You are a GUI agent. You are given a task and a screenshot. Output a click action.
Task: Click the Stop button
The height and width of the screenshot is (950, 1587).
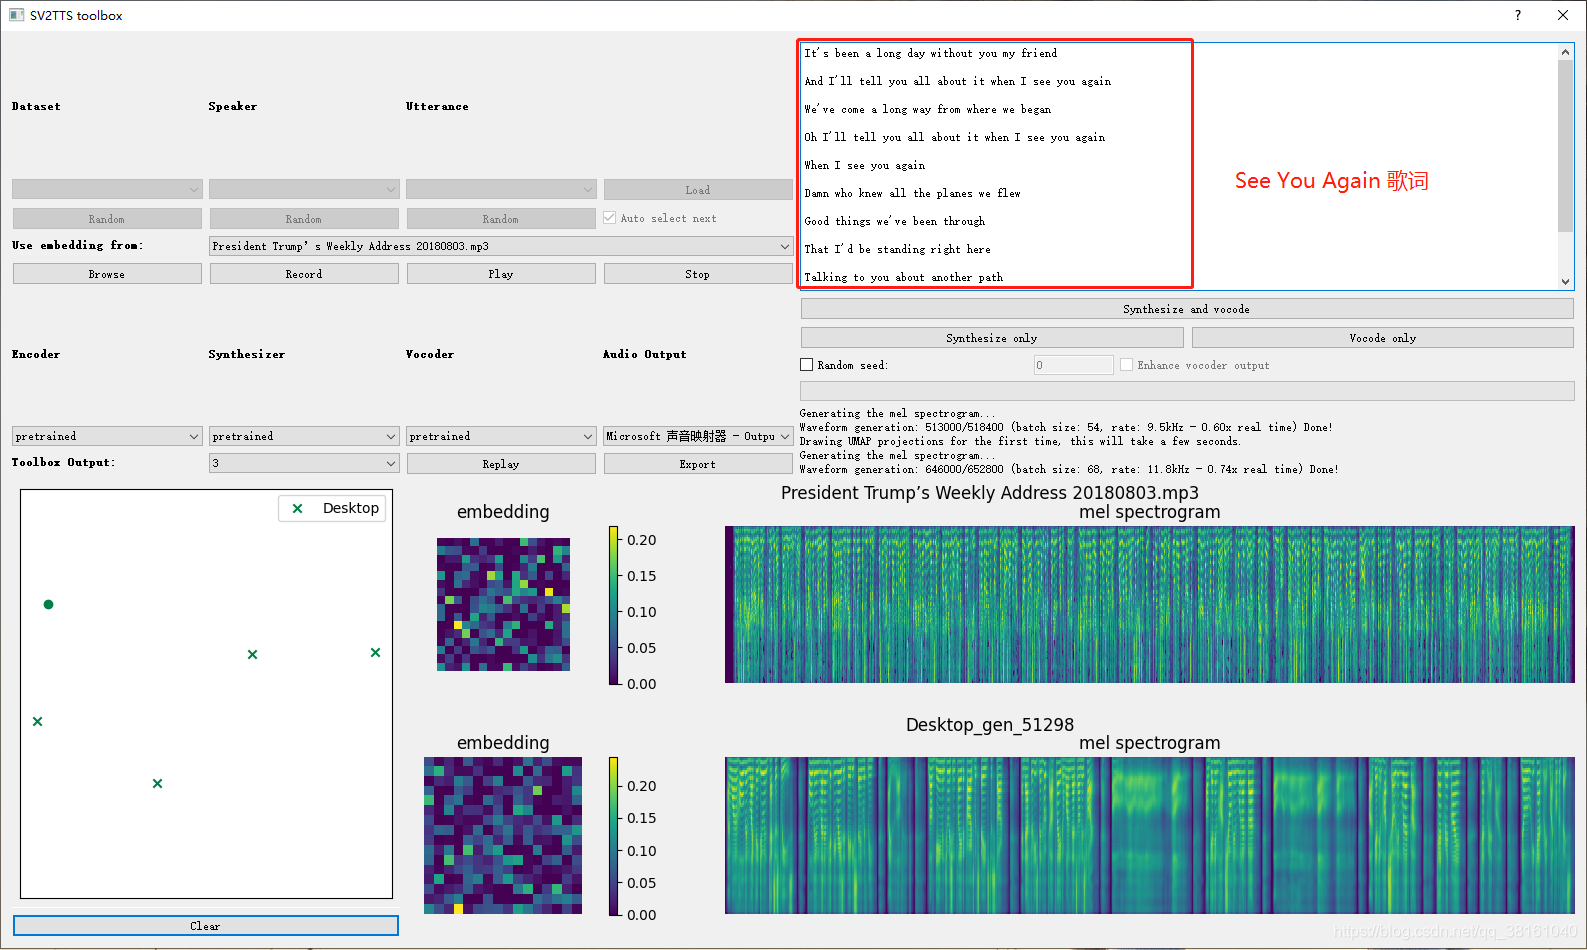coord(698,274)
